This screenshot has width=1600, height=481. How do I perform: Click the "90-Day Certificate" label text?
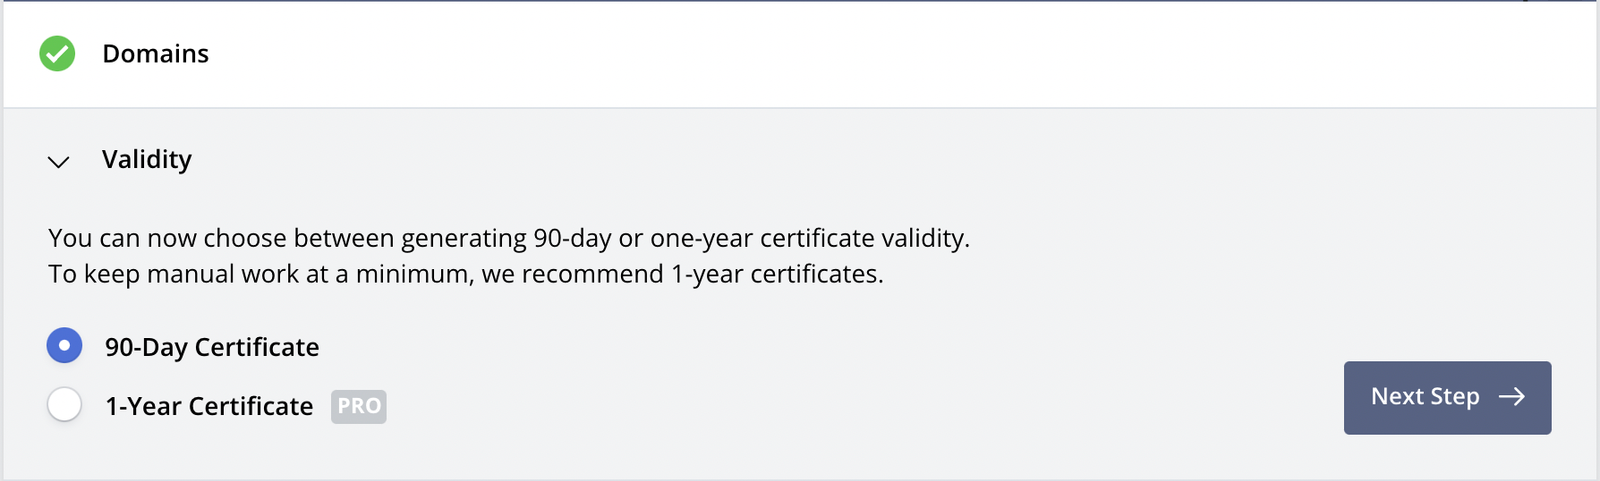coord(212,347)
